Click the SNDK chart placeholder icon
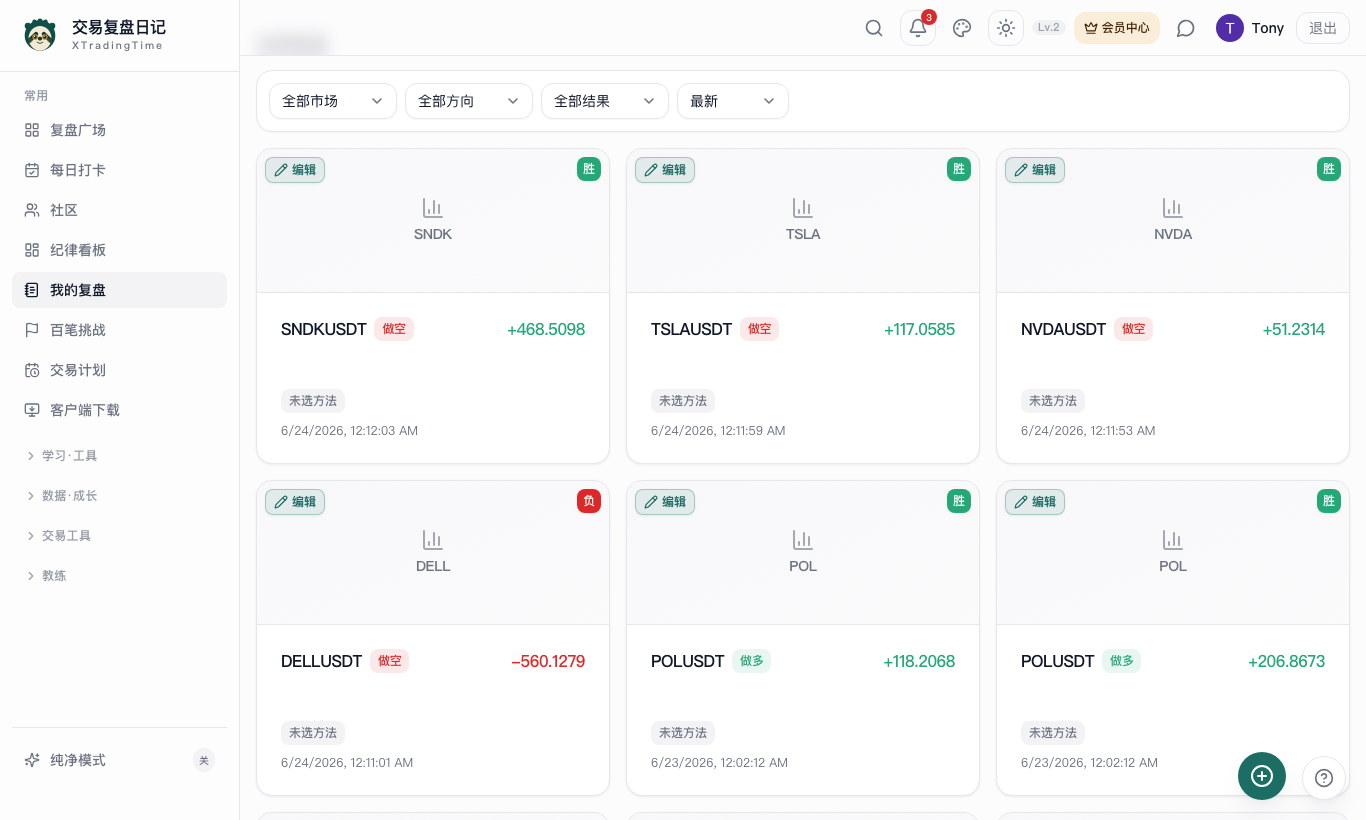The width and height of the screenshot is (1366, 820). [433, 208]
